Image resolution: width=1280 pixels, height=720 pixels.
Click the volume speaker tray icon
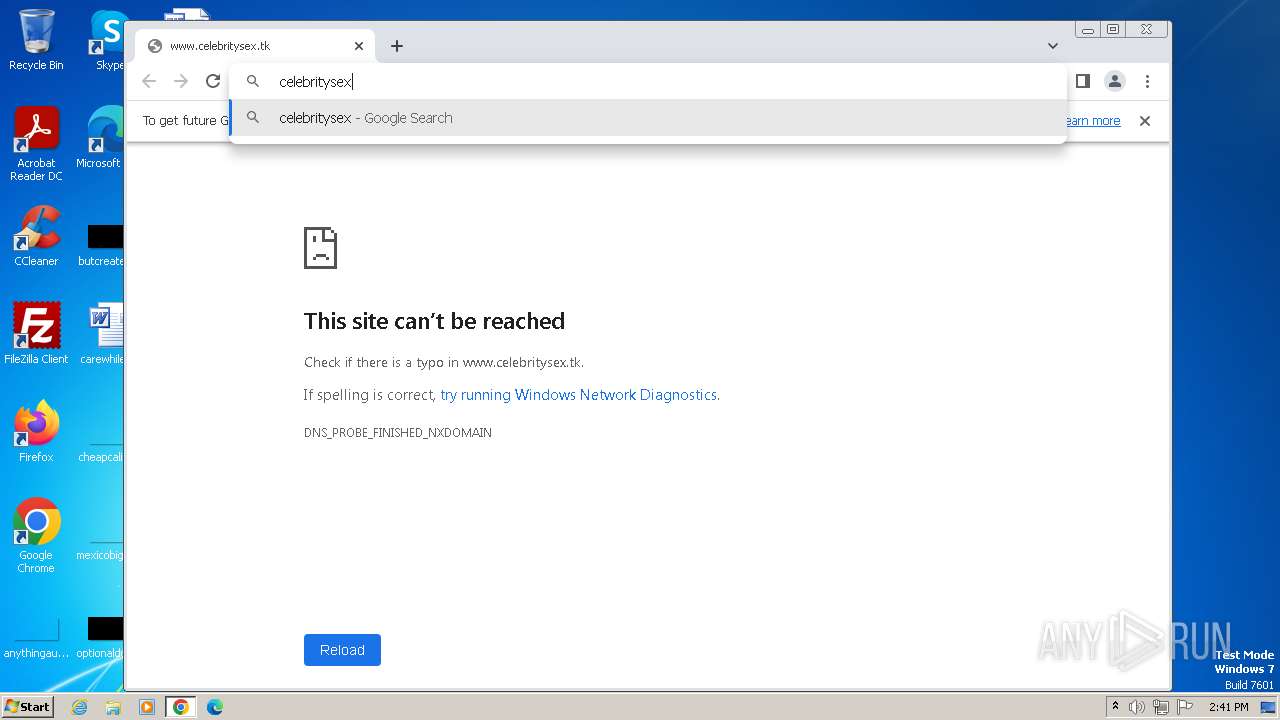pos(1137,707)
